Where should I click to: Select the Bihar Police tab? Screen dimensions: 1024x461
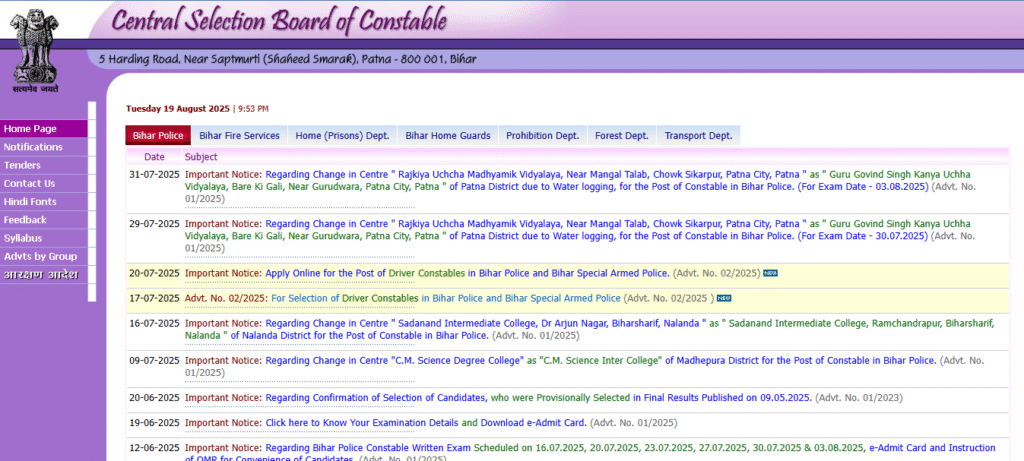pyautogui.click(x=158, y=136)
